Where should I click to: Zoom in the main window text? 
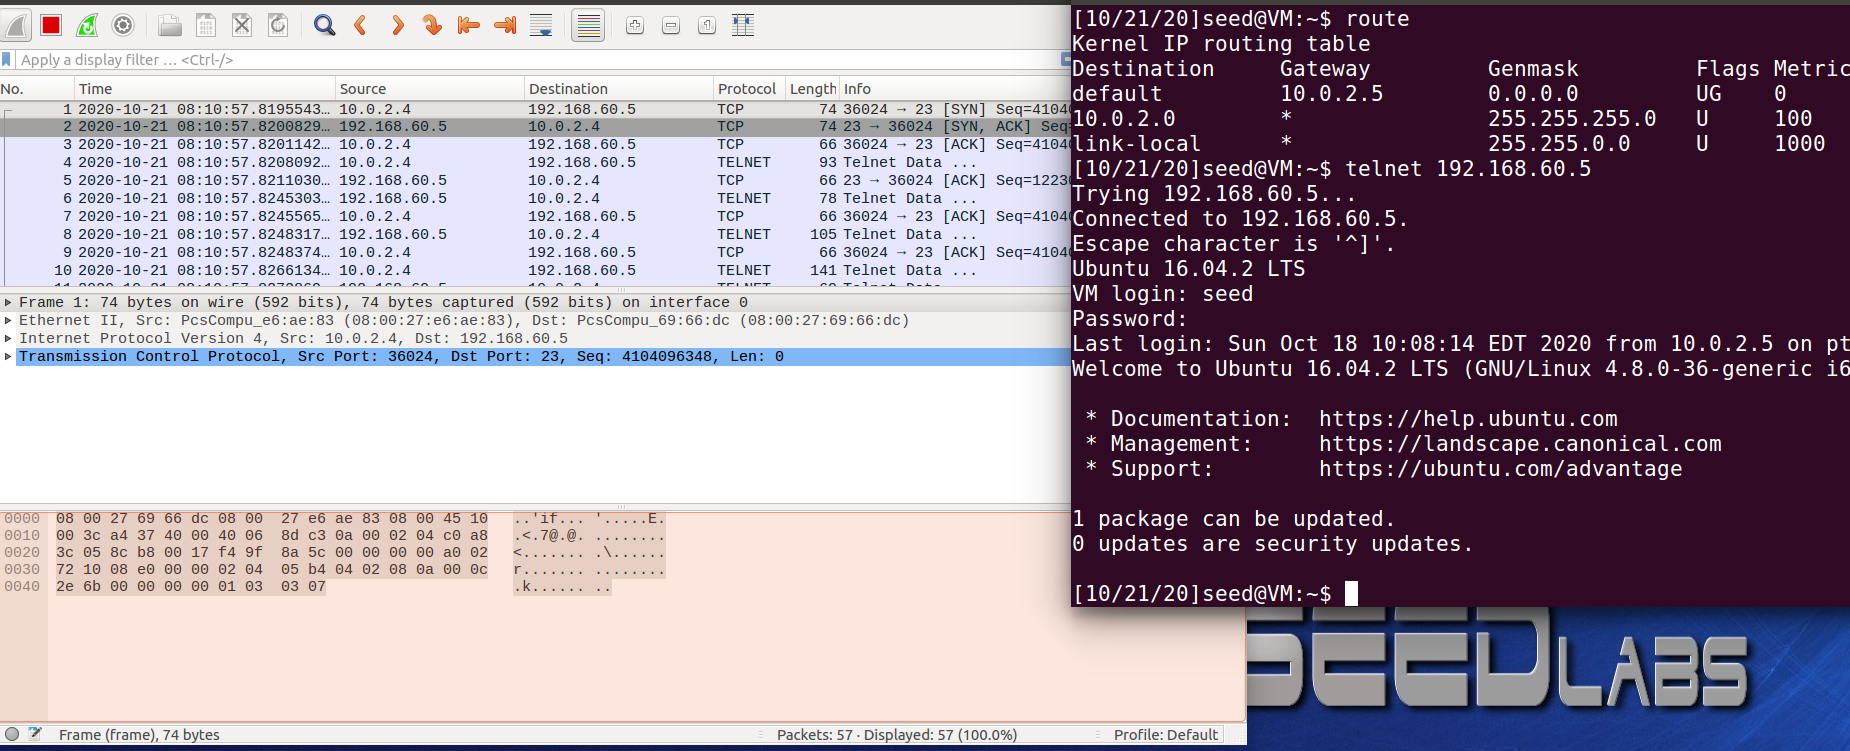point(635,25)
